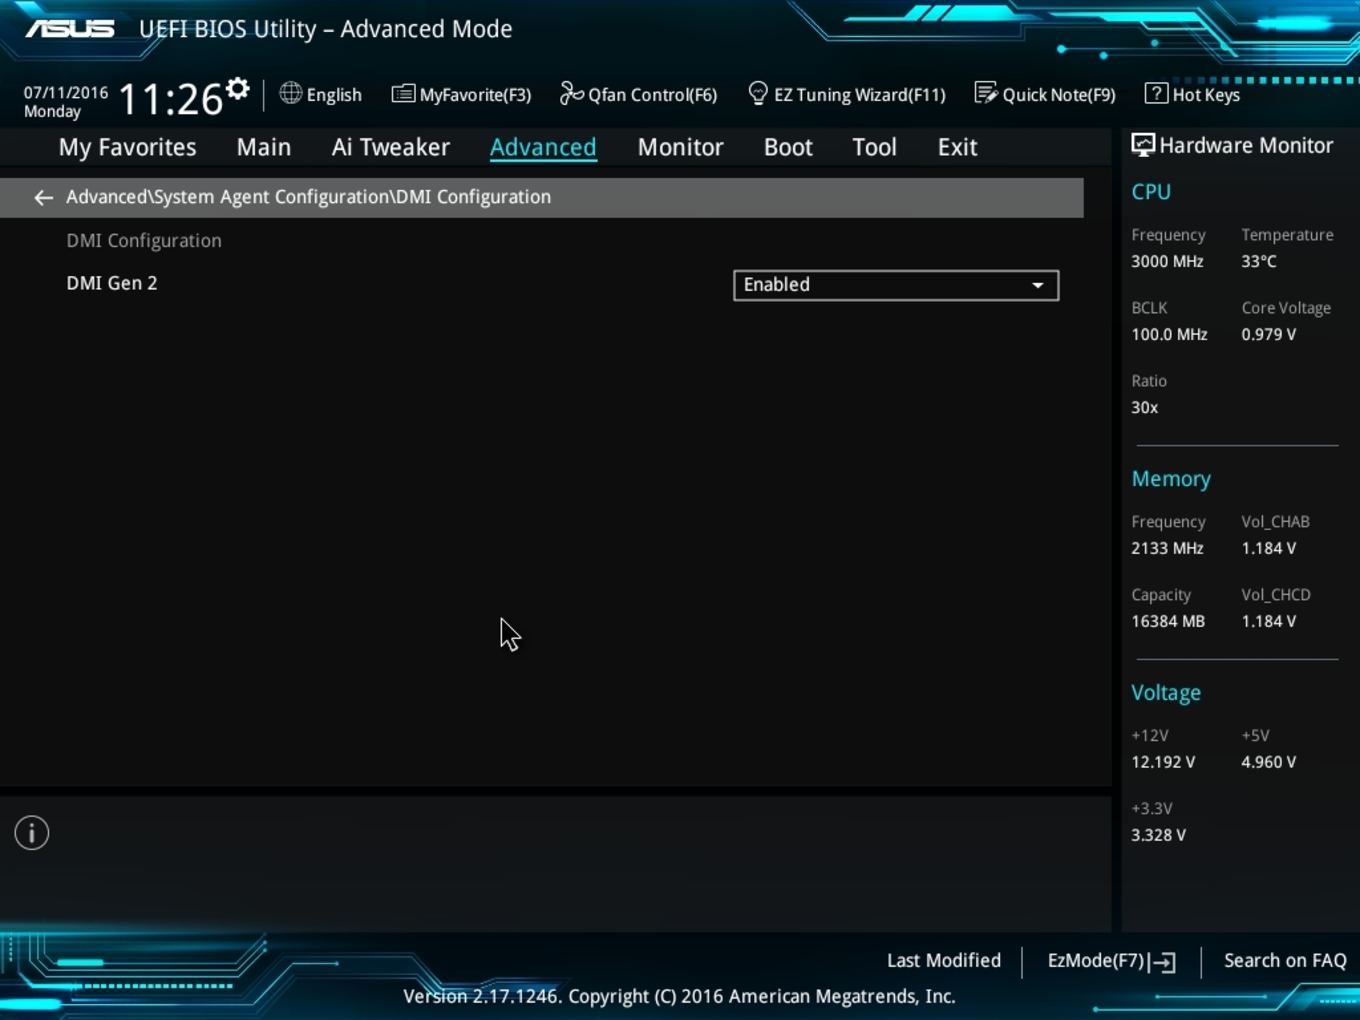Click the MyFavorite list icon

pos(403,94)
